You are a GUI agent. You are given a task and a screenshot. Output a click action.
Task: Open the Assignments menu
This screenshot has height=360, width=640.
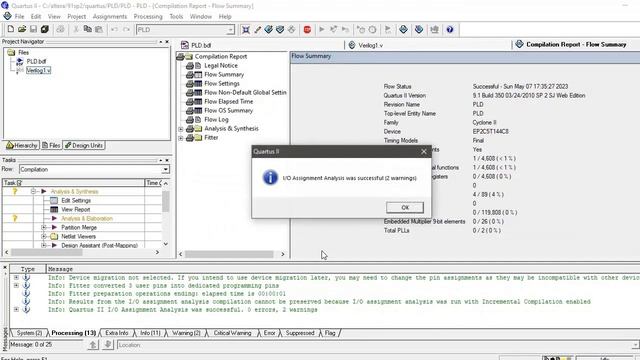pos(110,16)
